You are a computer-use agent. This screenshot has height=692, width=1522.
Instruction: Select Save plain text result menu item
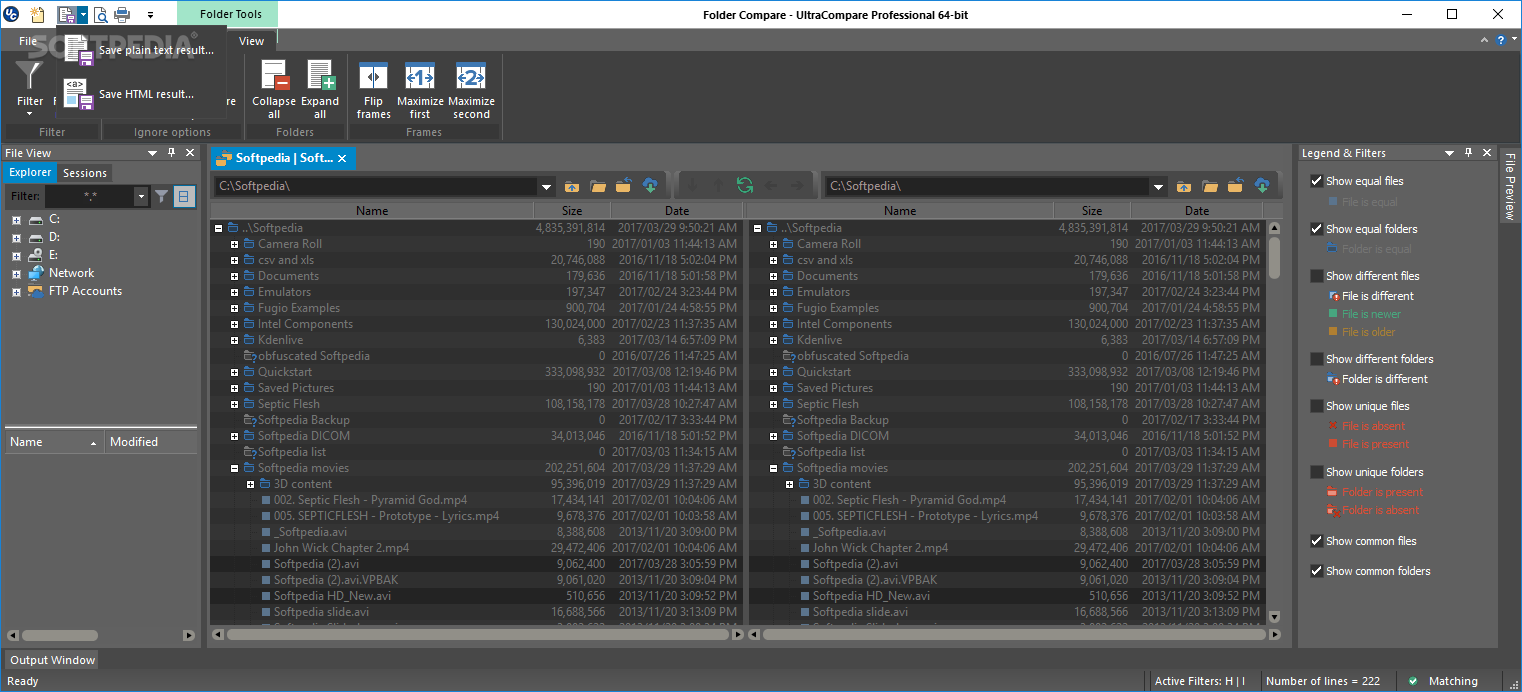140,50
